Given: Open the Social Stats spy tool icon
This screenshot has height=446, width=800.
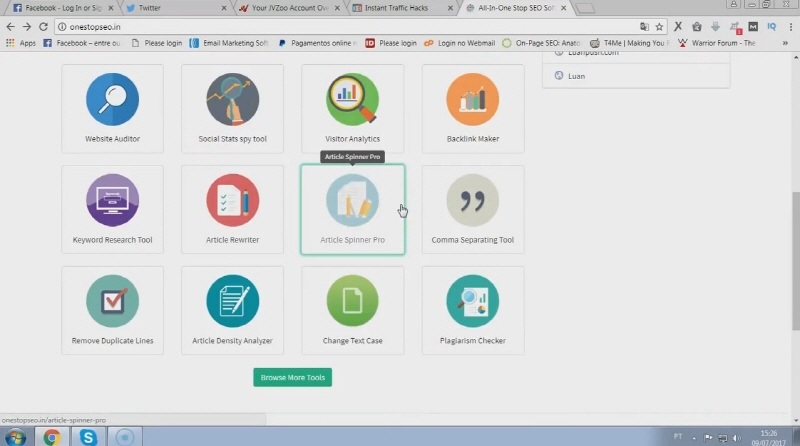Looking at the screenshot, I should point(233,99).
